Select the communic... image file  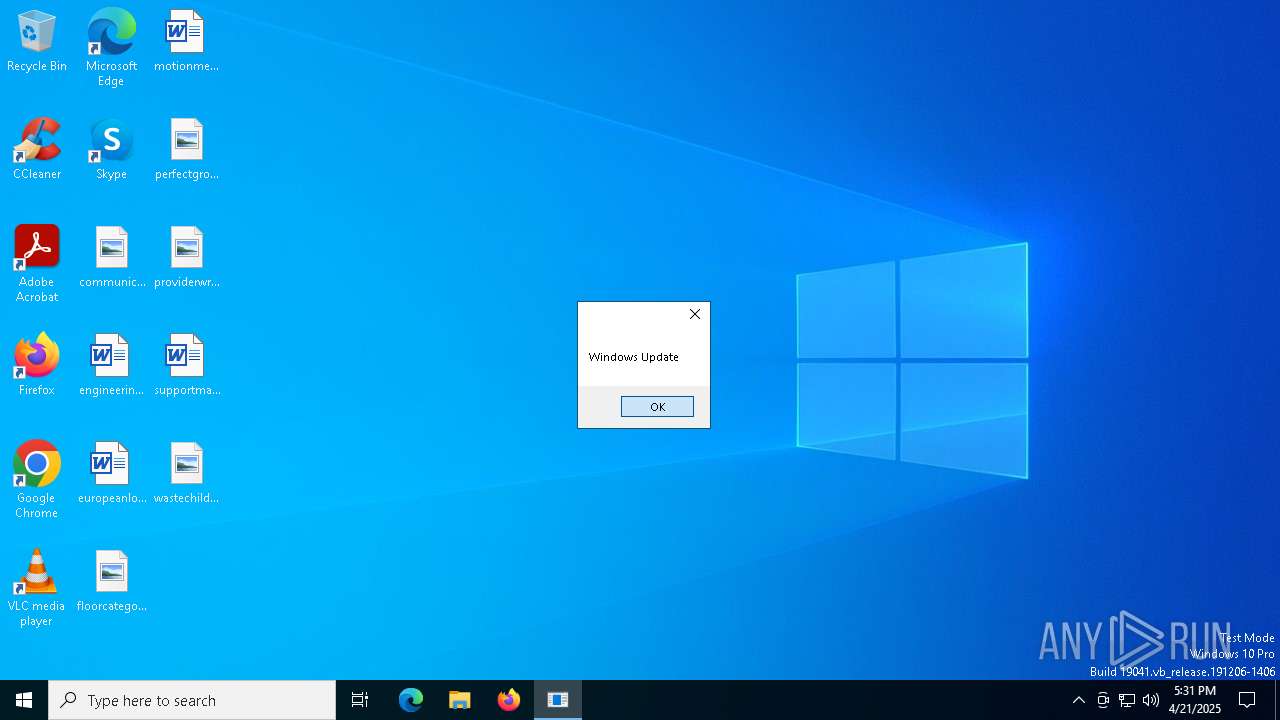click(x=111, y=257)
